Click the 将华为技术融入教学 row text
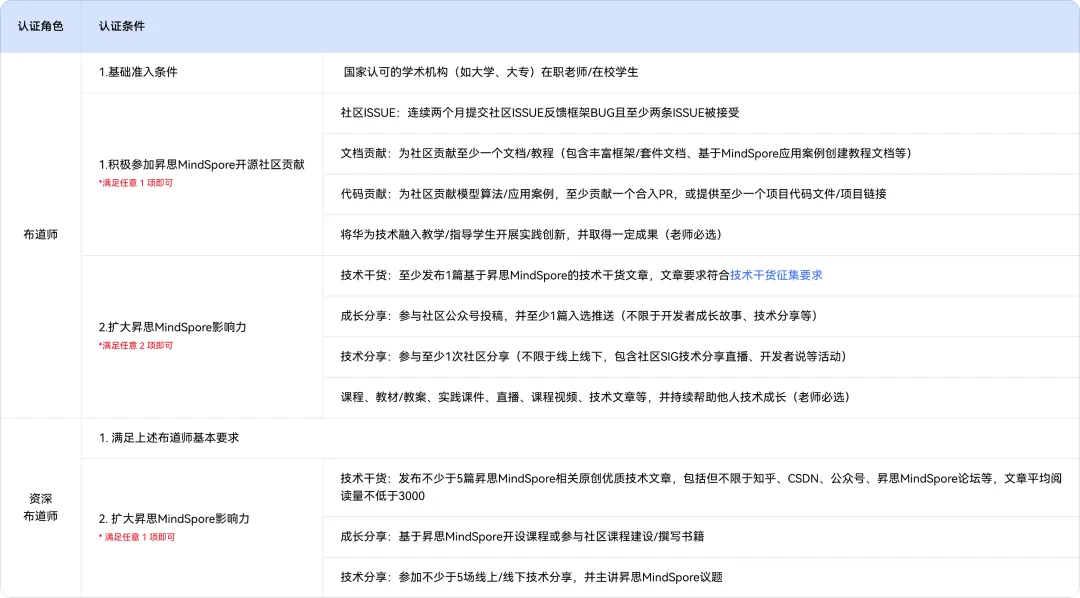1080x598 pixels. pyautogui.click(x=530, y=234)
